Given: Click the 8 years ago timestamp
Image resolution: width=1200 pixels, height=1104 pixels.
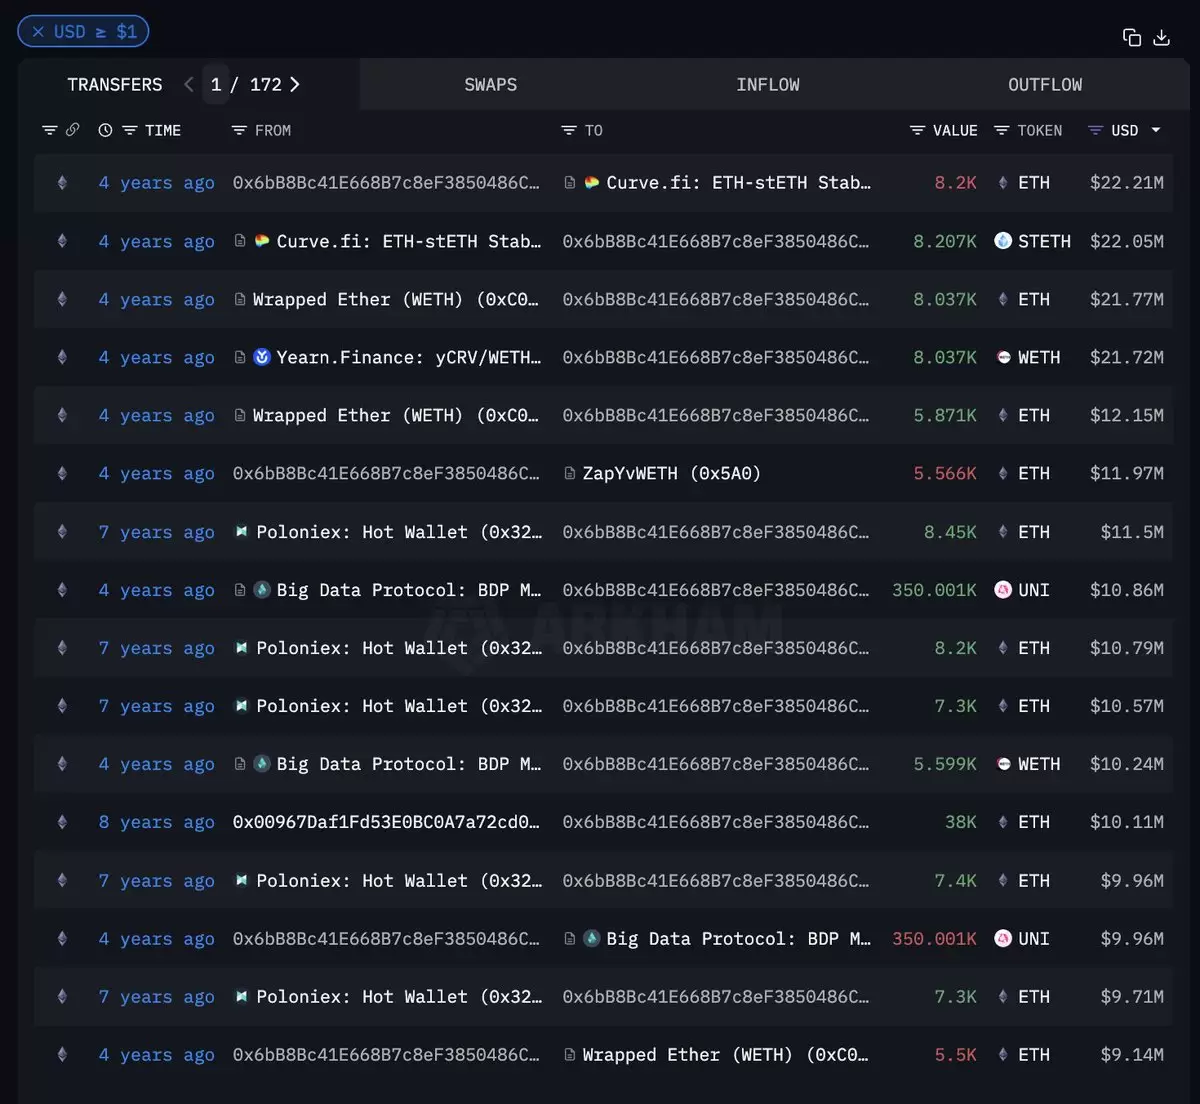Looking at the screenshot, I should 156,822.
